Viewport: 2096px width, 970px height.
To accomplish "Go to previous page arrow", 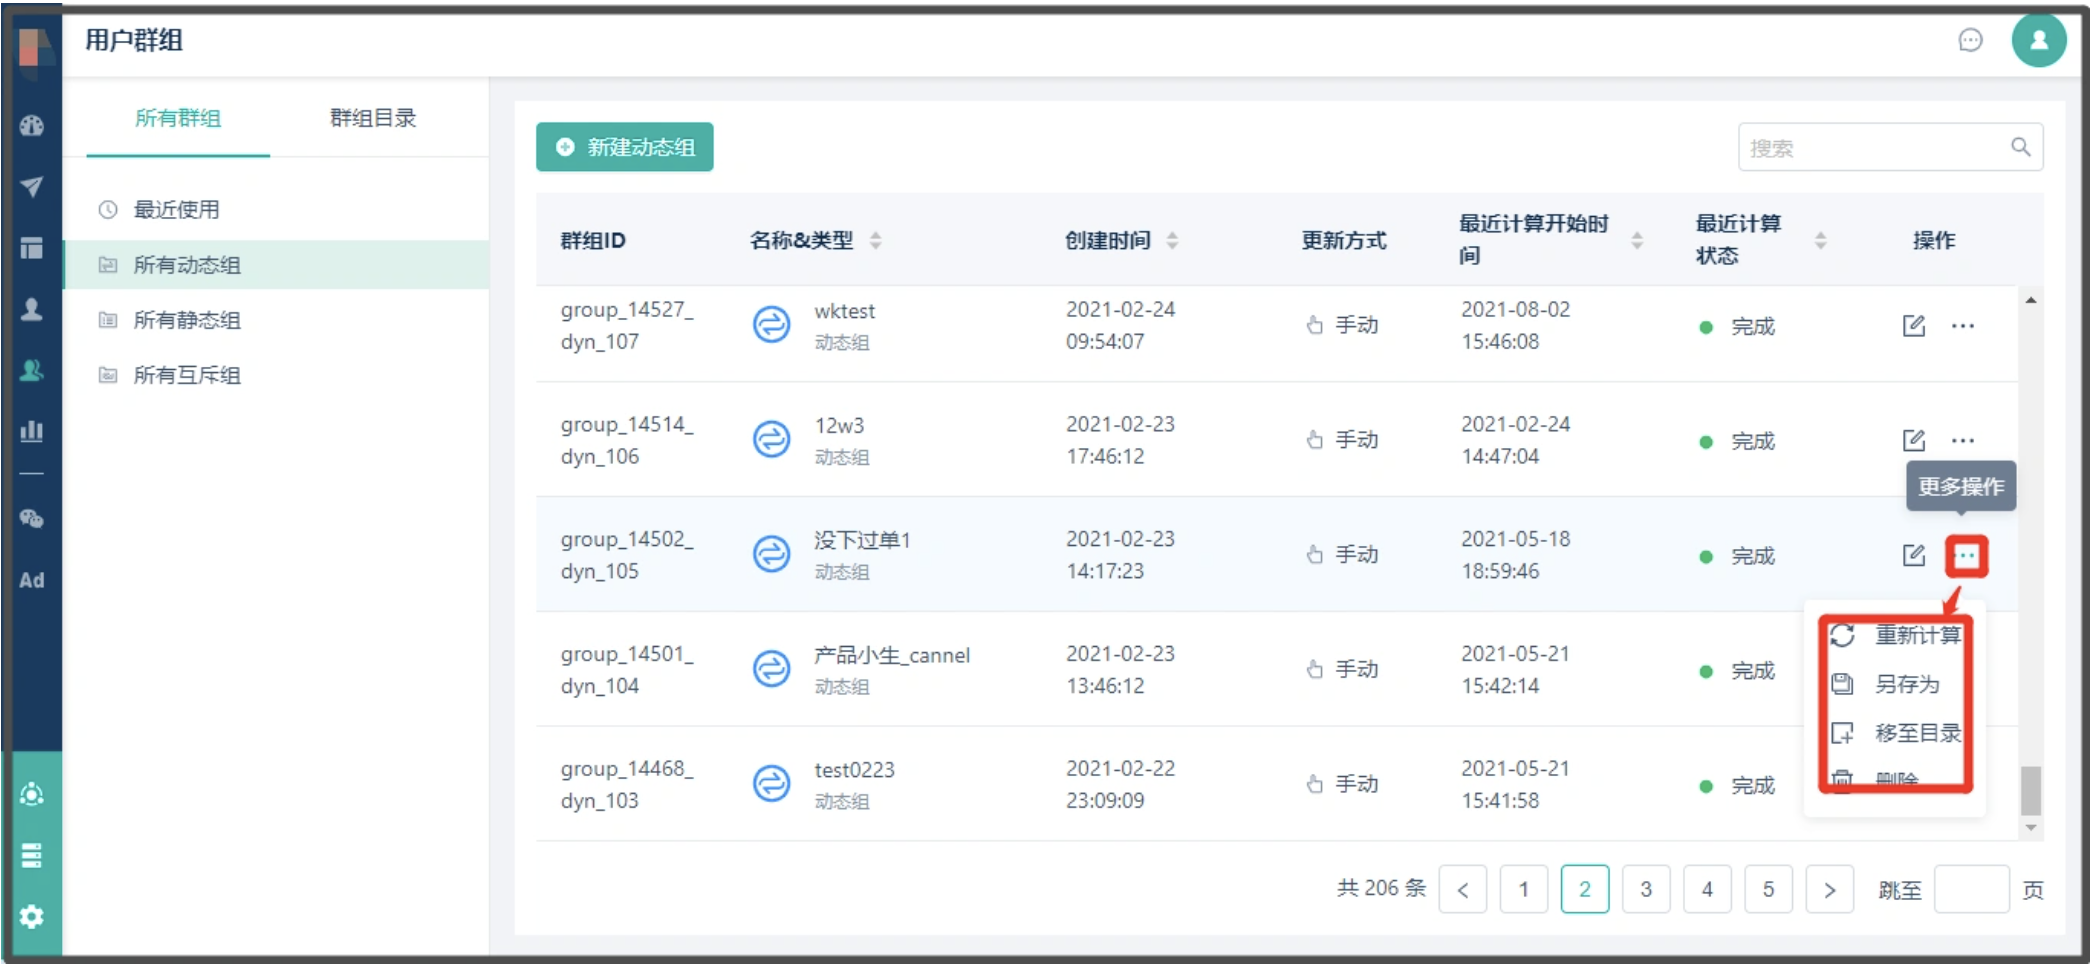I will (1463, 889).
